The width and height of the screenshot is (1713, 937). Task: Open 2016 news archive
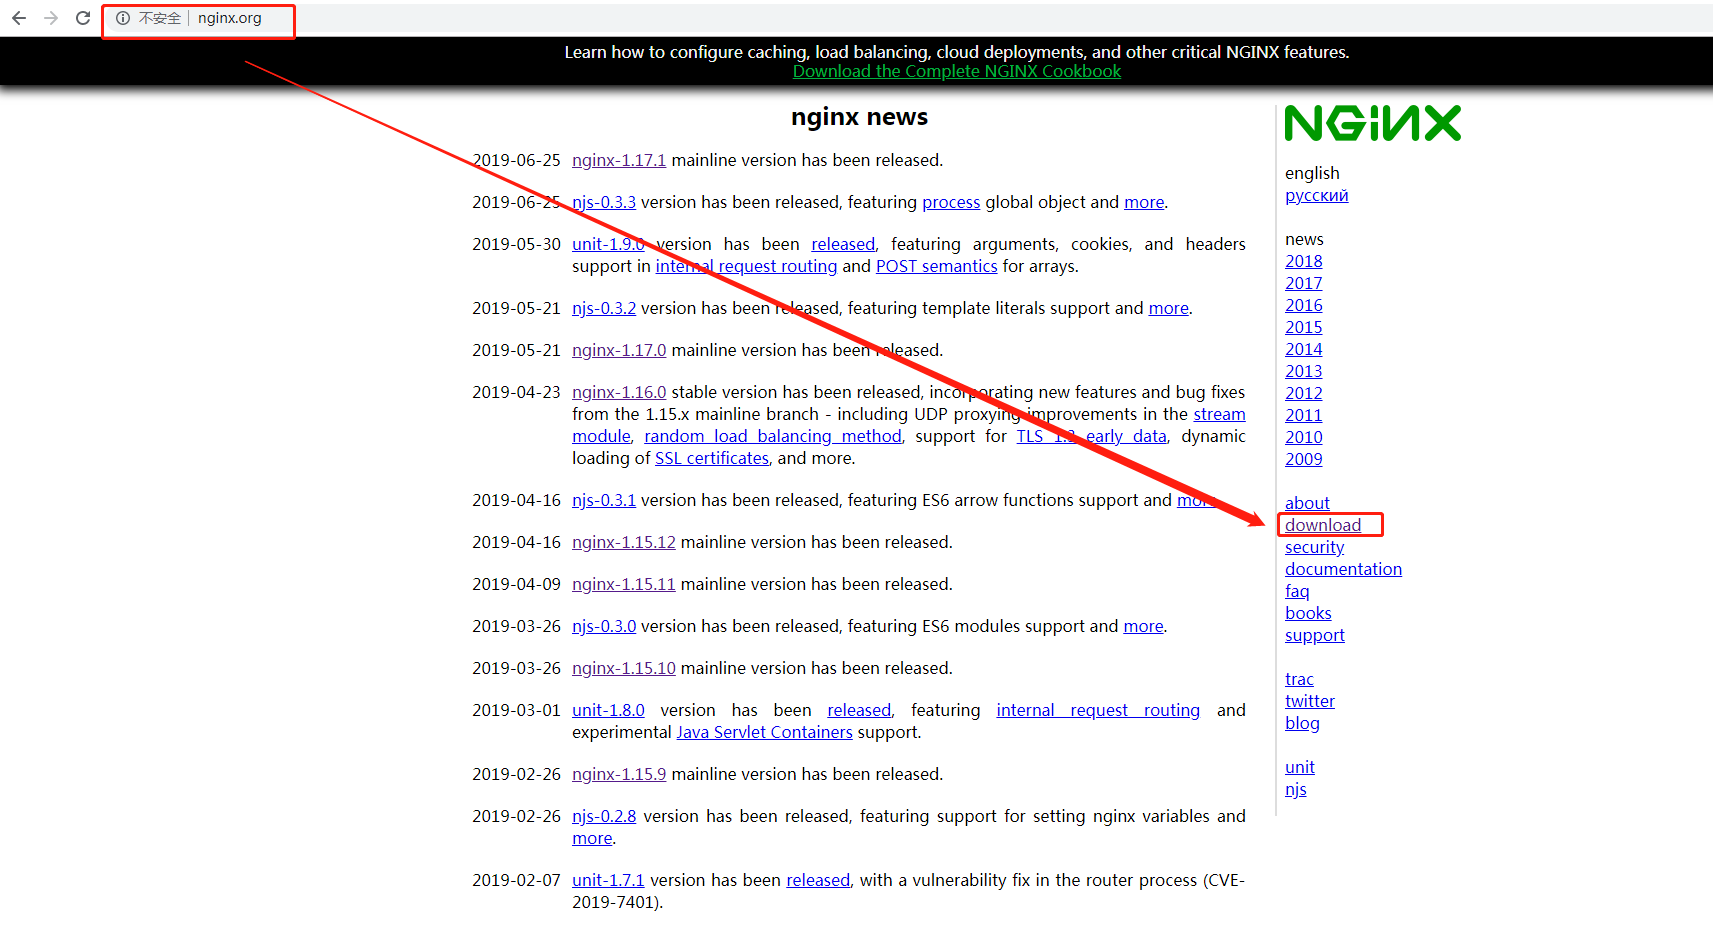1303,305
